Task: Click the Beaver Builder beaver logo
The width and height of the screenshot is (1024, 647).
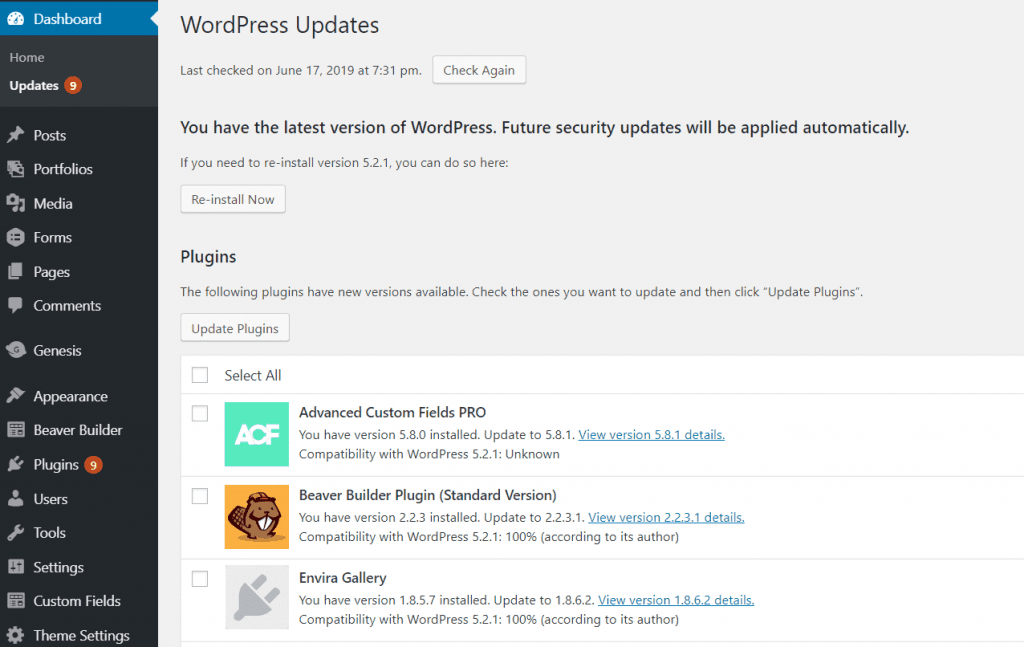Action: click(257, 516)
